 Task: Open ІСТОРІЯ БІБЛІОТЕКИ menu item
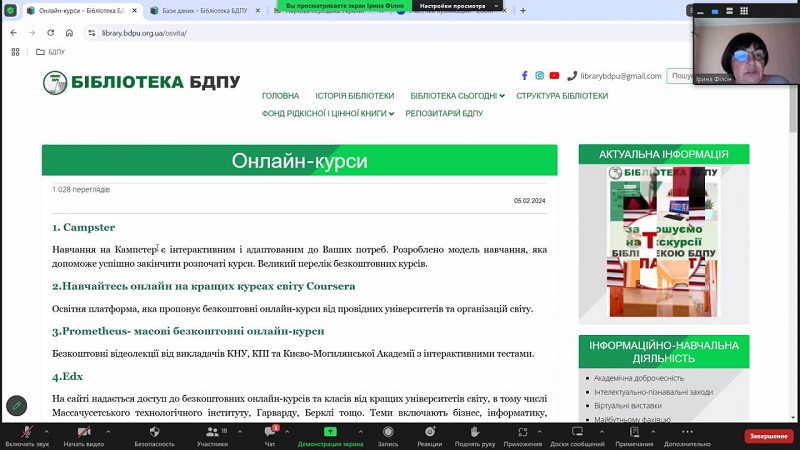tap(355, 96)
